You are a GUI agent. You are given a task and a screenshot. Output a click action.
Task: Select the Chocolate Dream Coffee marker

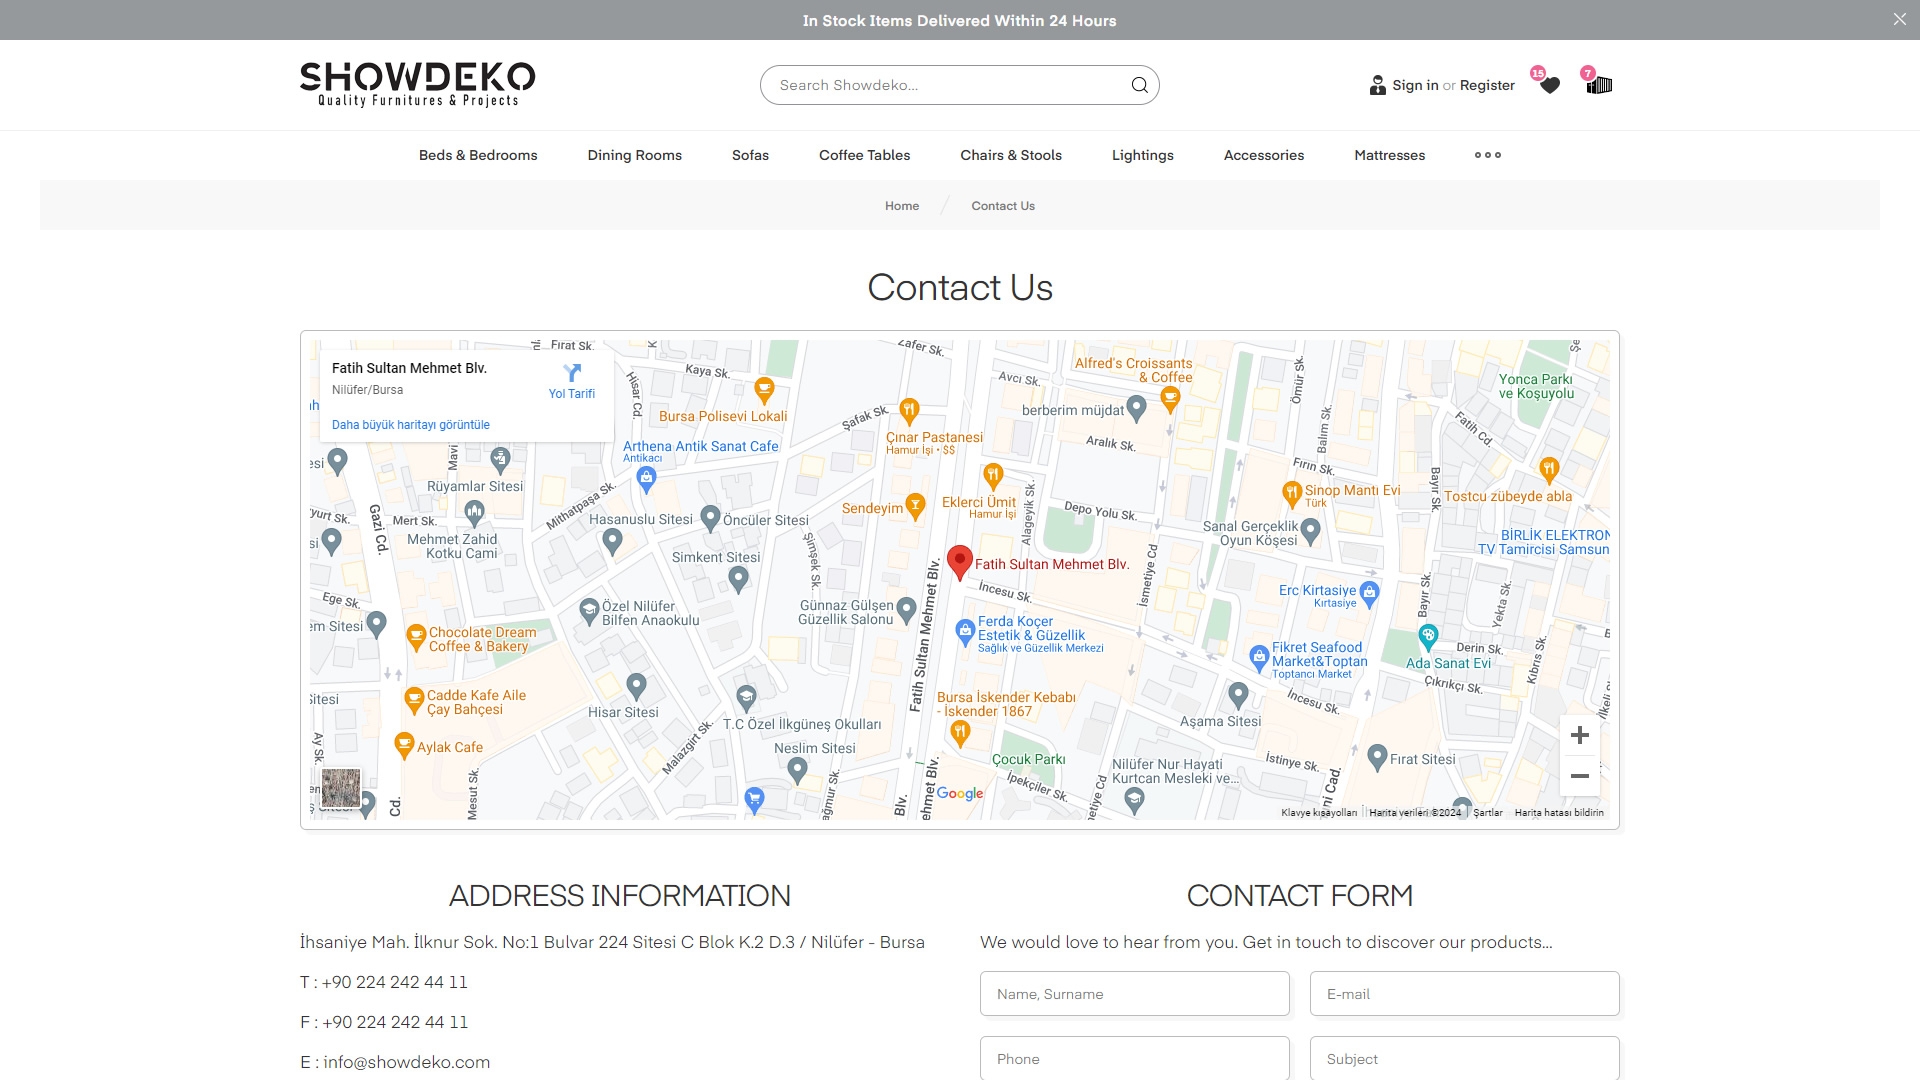416,636
